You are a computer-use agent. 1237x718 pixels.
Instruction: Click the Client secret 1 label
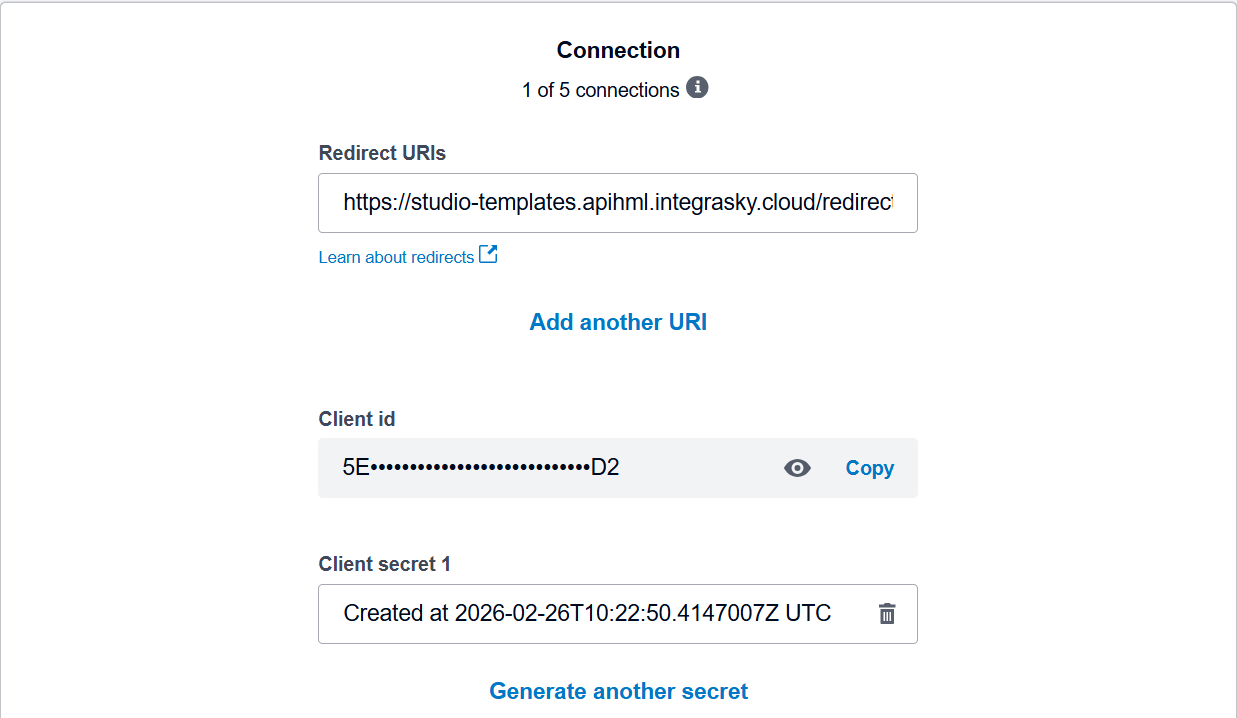385,564
